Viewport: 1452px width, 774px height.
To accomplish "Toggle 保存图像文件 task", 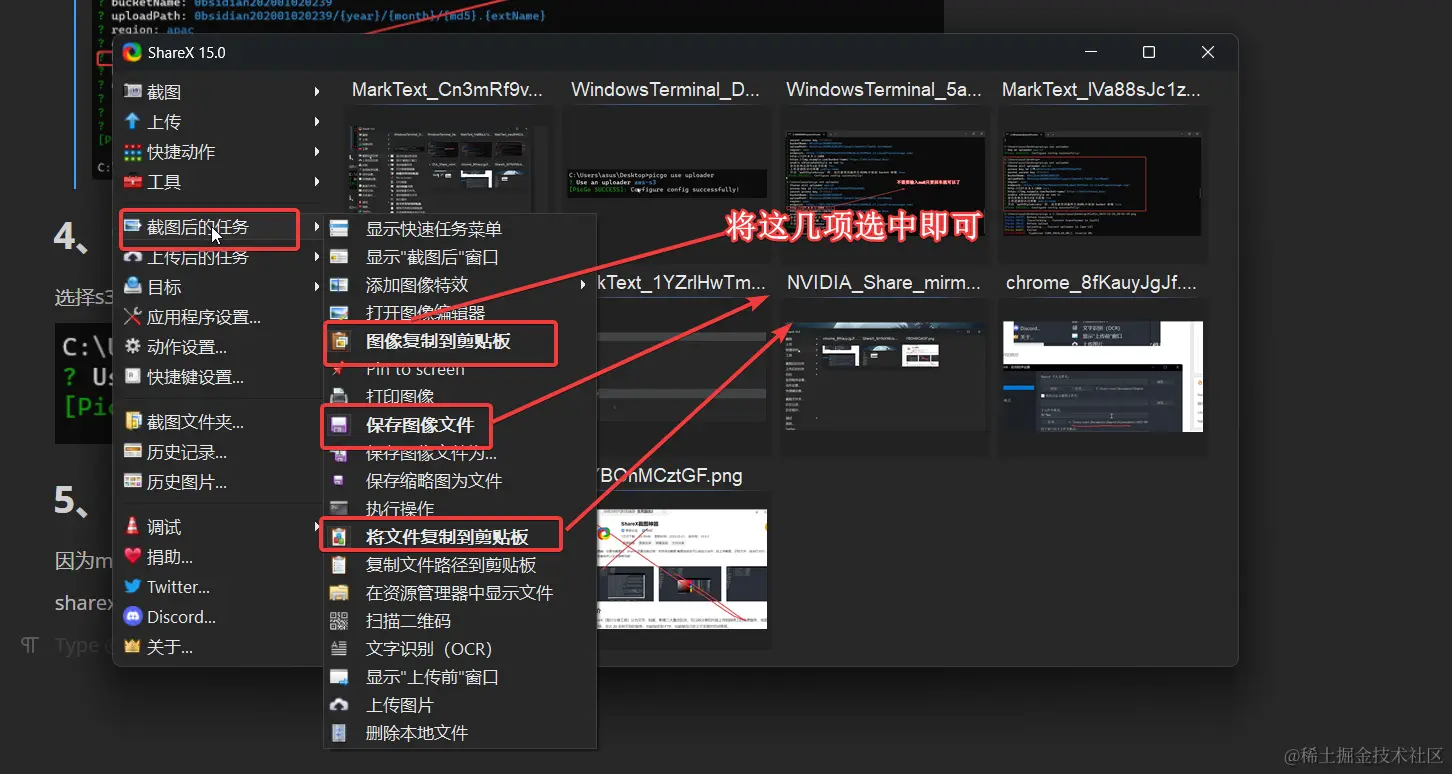I will 460,426.
